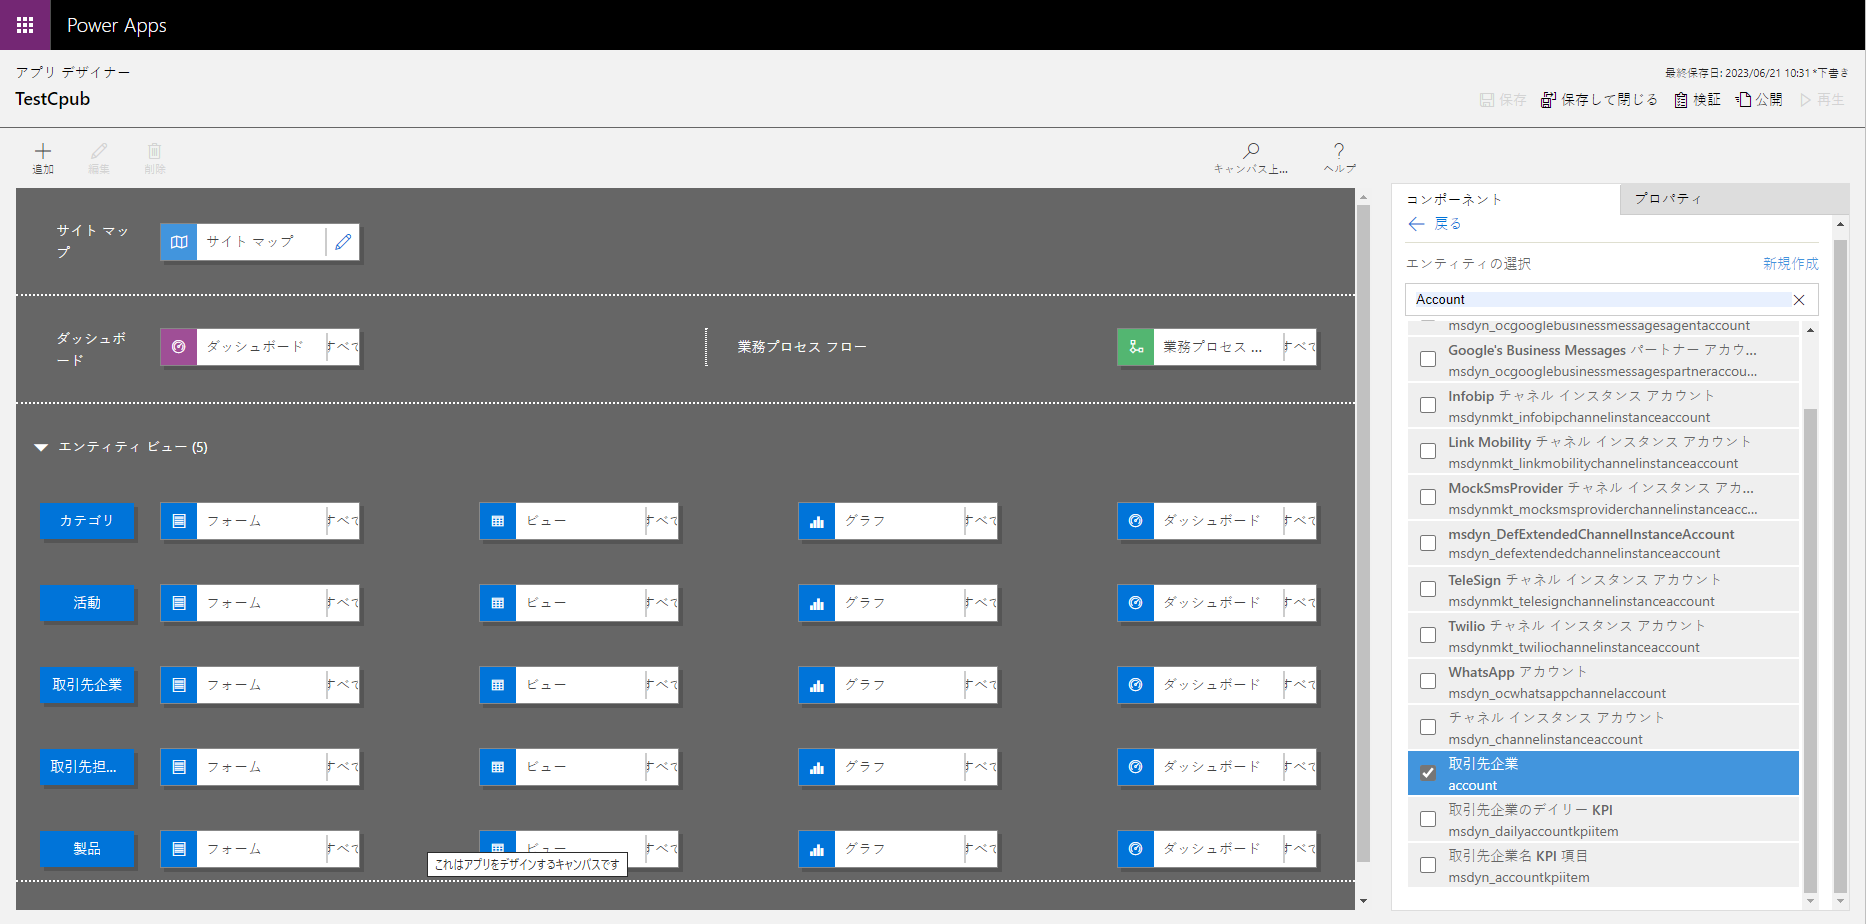Check the TeleSign channel instance account checkbox
Image resolution: width=1866 pixels, height=924 pixels.
coord(1428,589)
